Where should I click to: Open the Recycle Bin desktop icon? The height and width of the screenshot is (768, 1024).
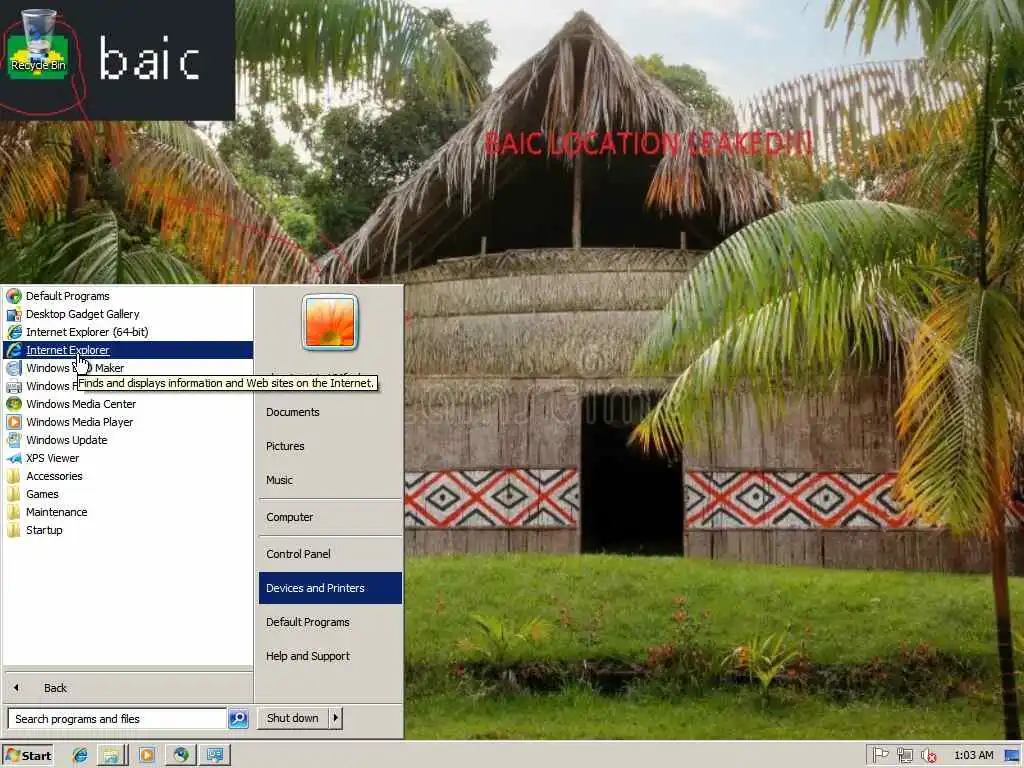39,41
